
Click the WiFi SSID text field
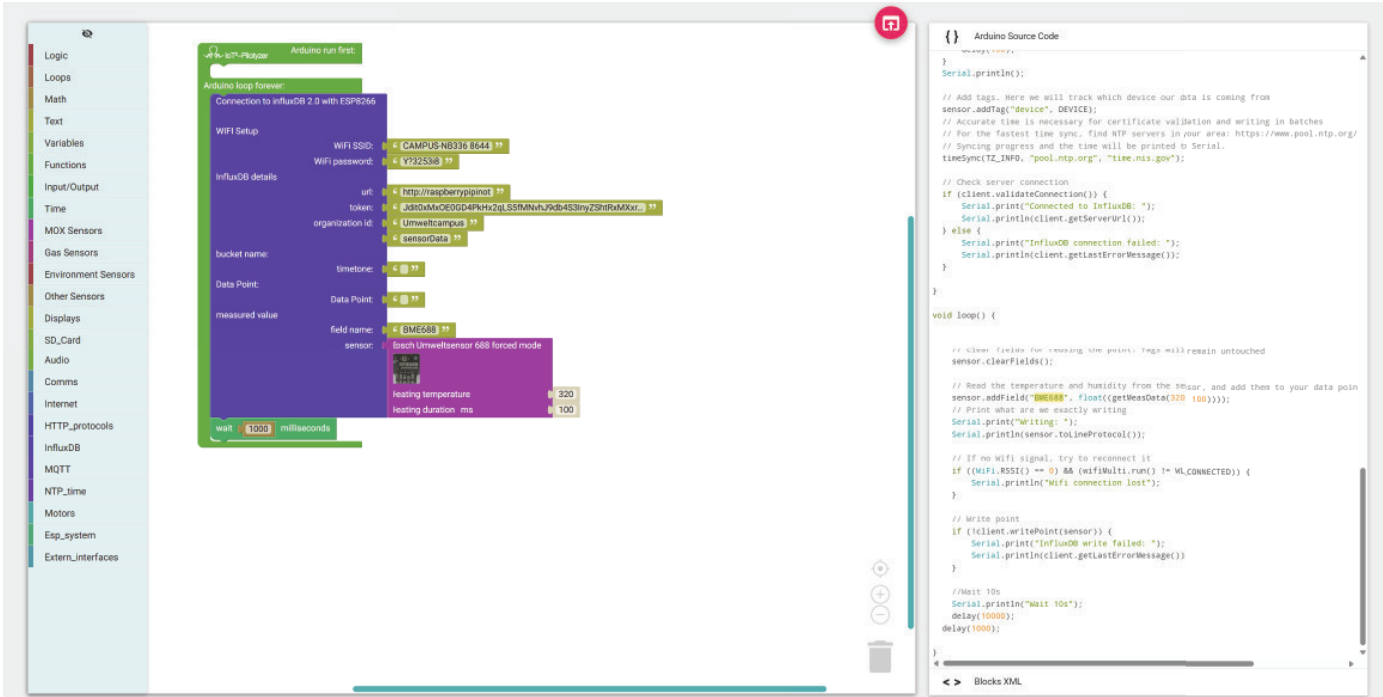pos(446,146)
